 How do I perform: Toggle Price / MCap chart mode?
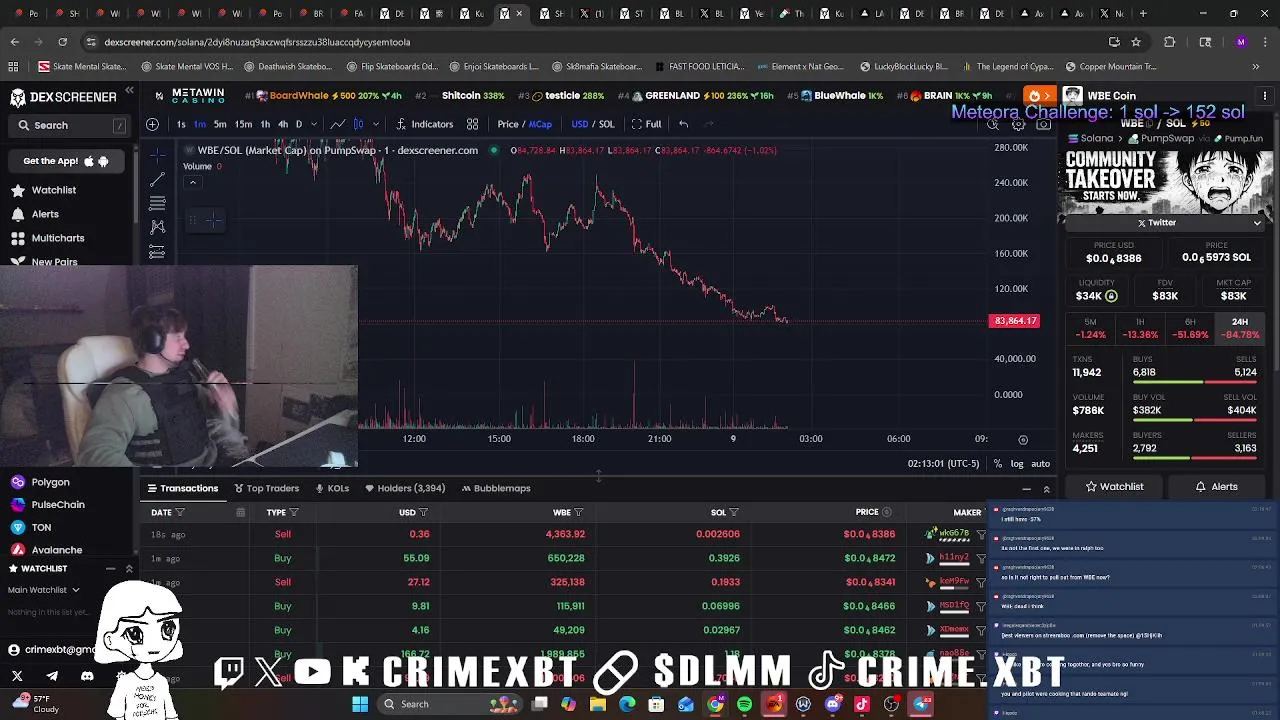tap(525, 124)
